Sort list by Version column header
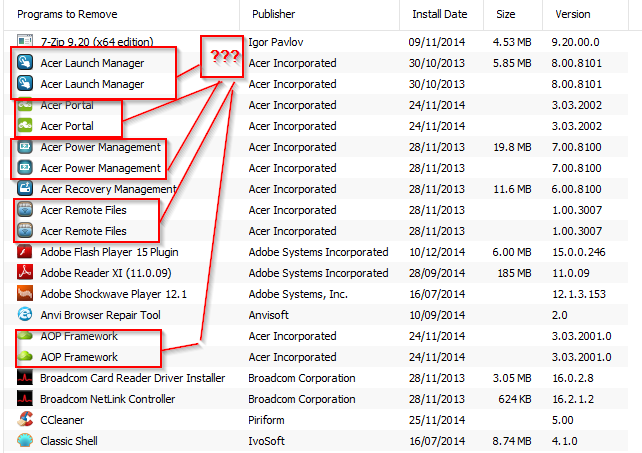This screenshot has width=642, height=453. [x=573, y=14]
